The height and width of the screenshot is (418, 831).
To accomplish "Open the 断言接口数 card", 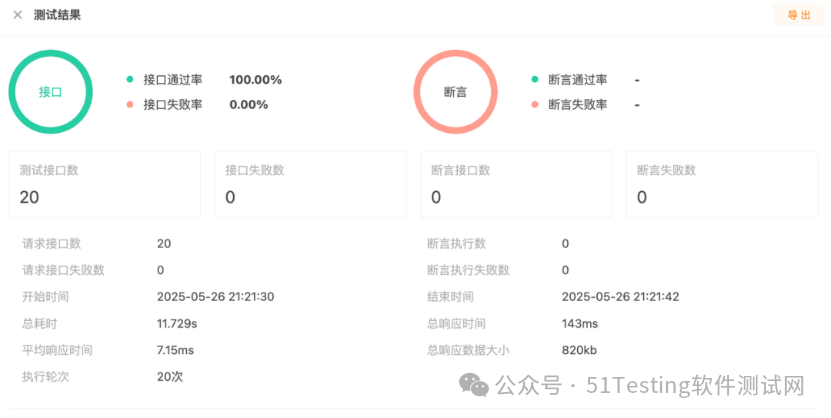I will point(516,184).
